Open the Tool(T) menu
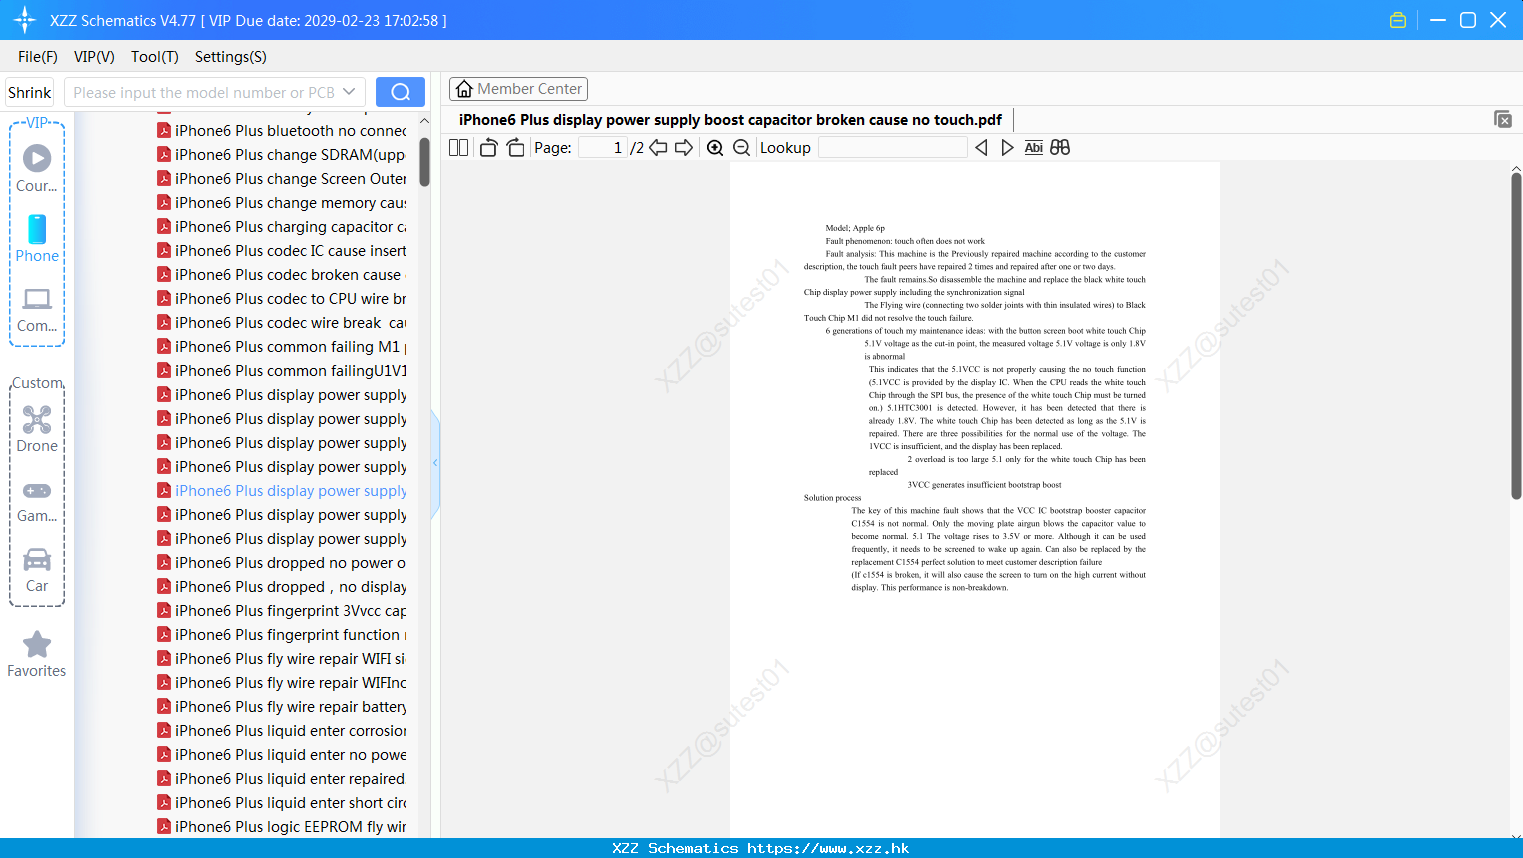This screenshot has height=858, width=1523. pyautogui.click(x=155, y=57)
